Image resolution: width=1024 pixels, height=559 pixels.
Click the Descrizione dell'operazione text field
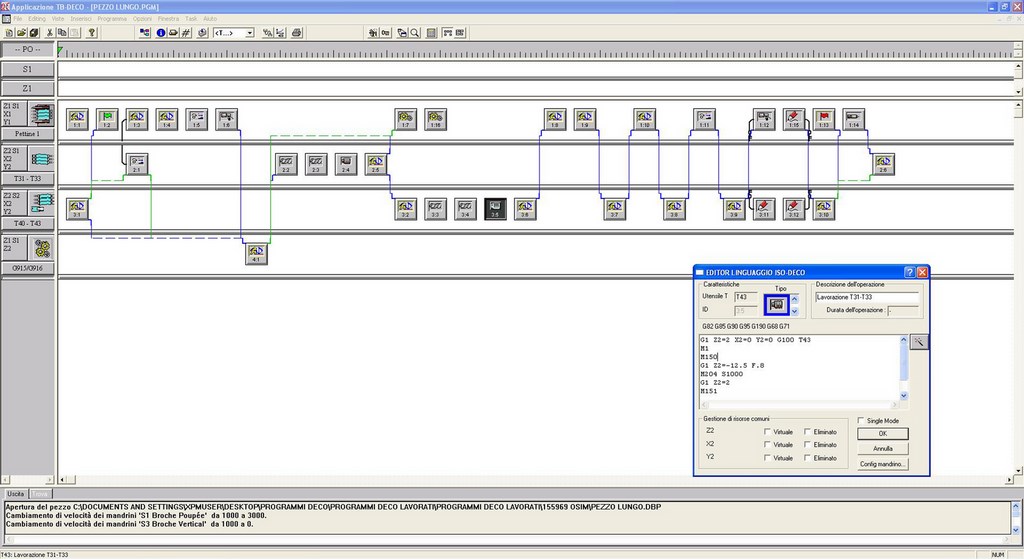[x=866, y=297]
